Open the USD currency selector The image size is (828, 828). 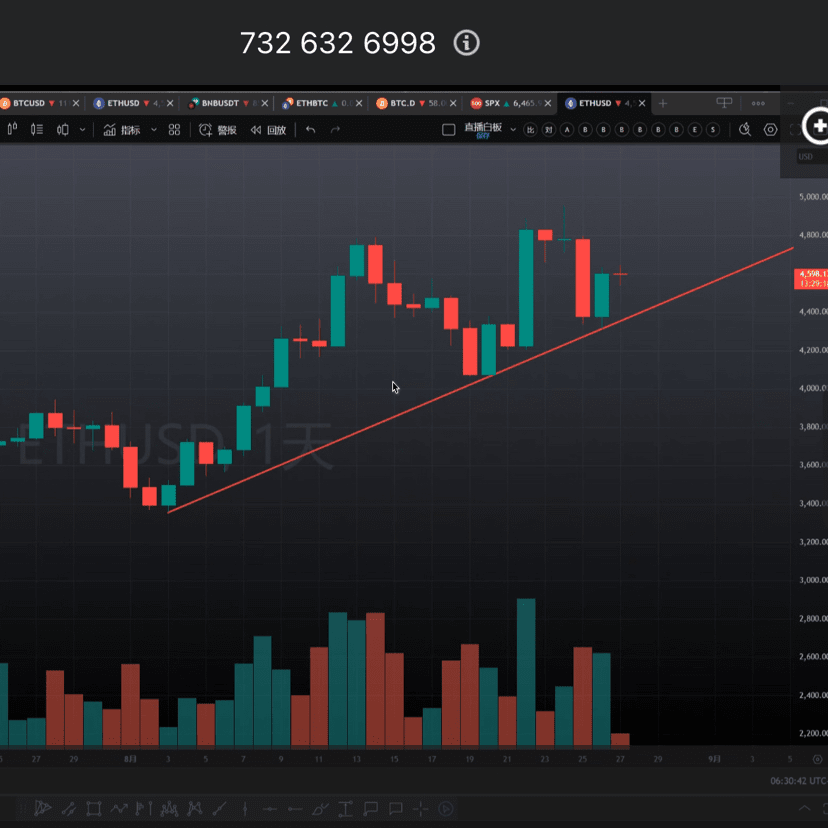[x=805, y=157]
